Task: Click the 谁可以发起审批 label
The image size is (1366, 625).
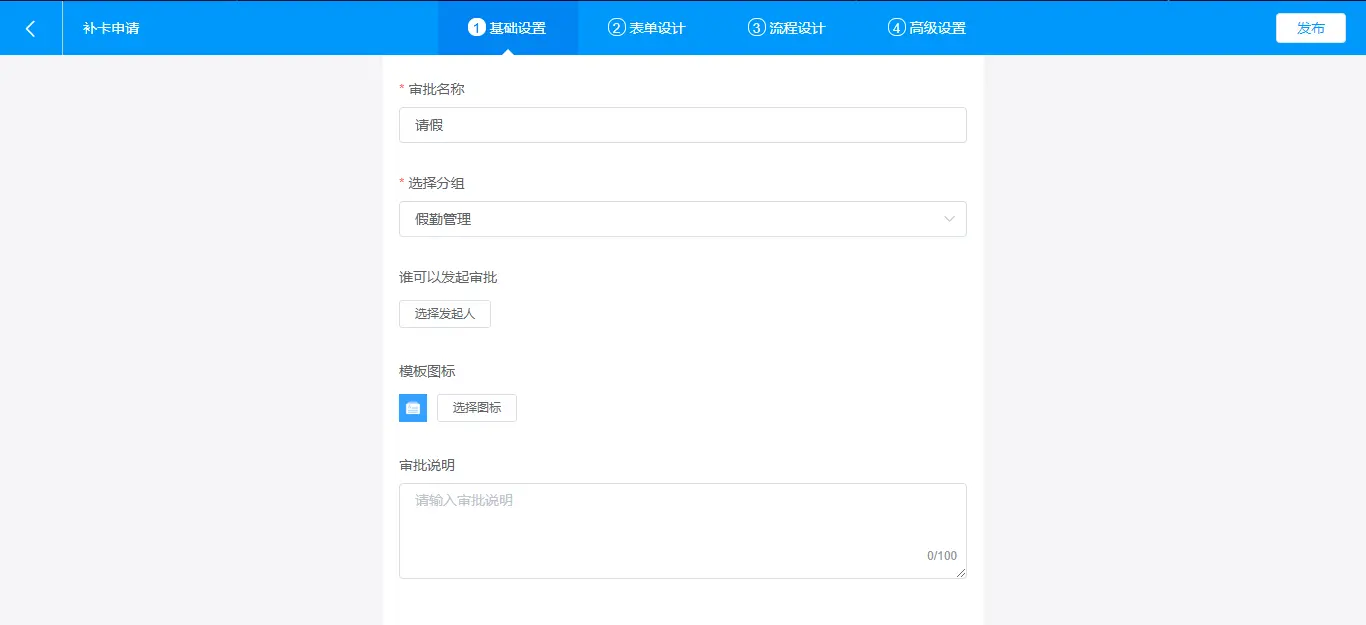Action: point(448,277)
